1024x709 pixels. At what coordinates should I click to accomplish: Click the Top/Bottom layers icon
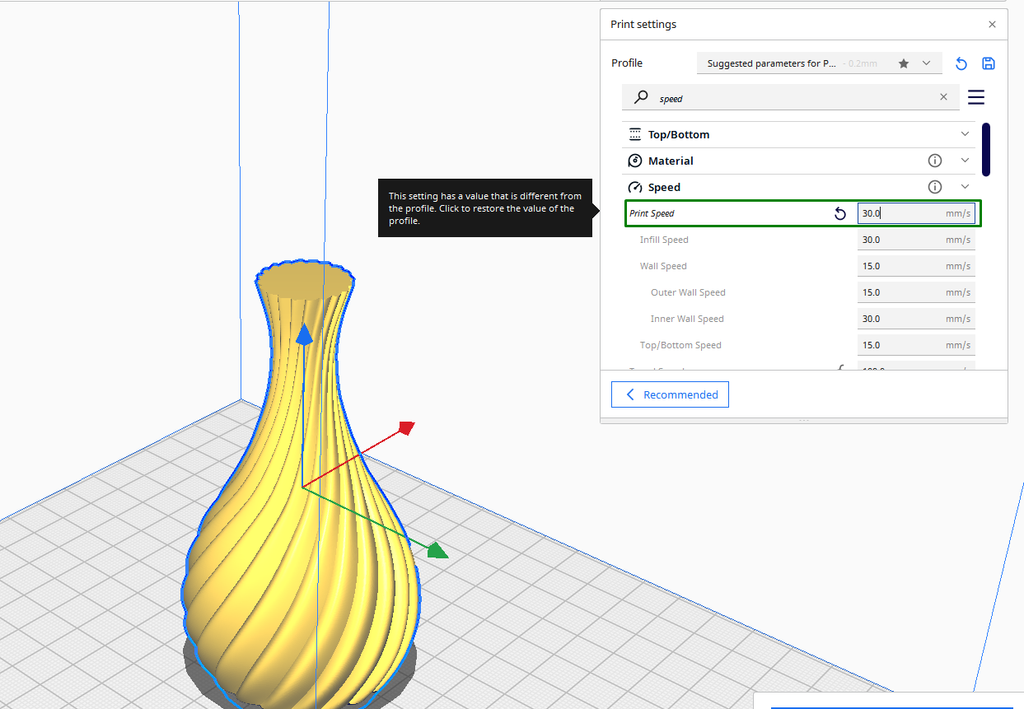[x=635, y=133]
